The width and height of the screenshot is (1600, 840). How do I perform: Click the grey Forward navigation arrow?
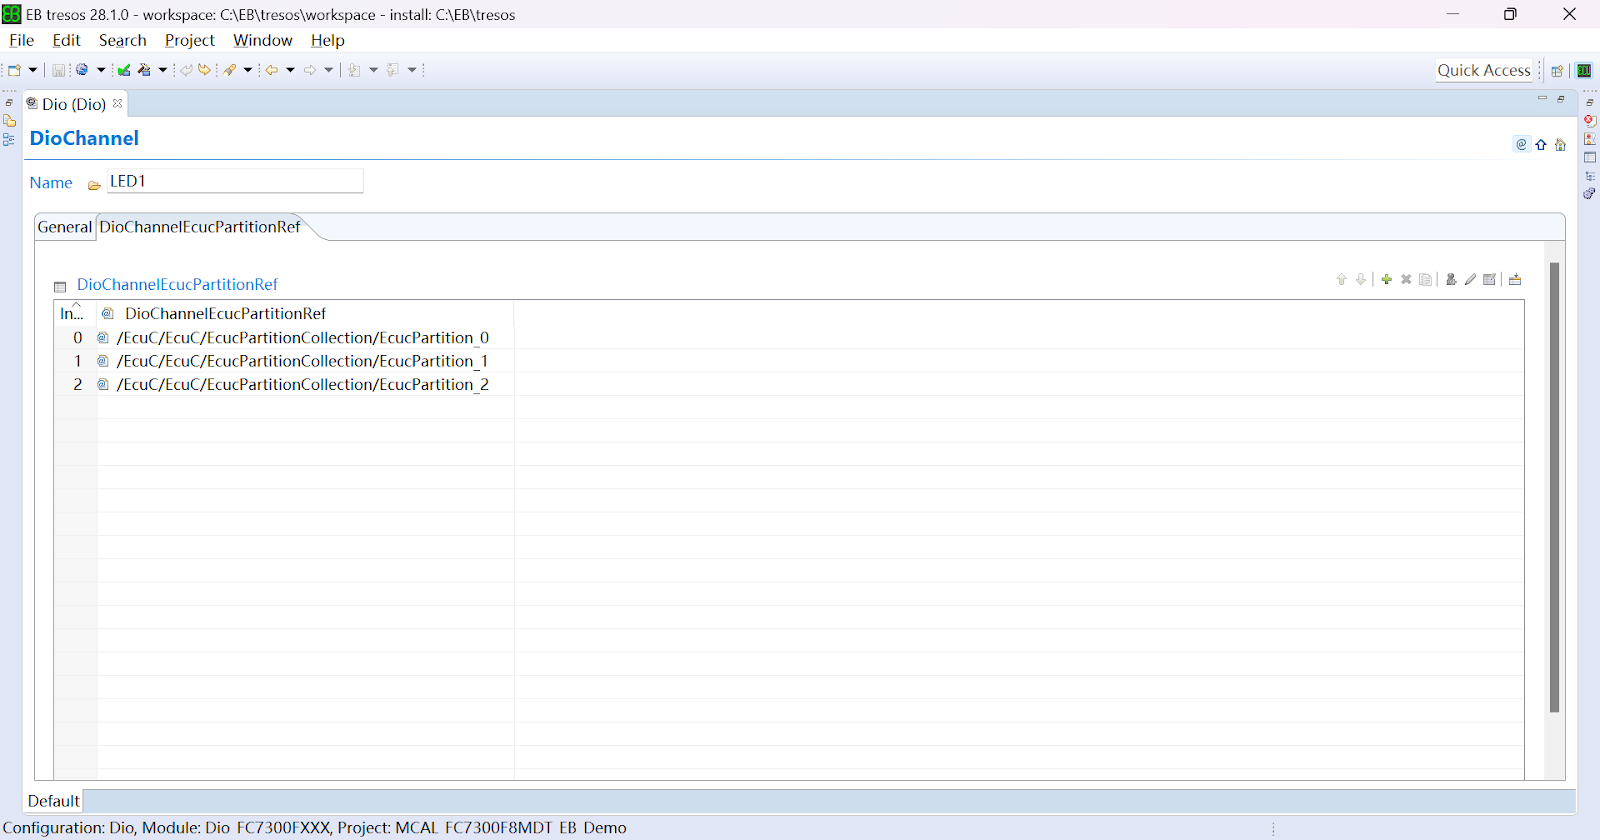[310, 70]
